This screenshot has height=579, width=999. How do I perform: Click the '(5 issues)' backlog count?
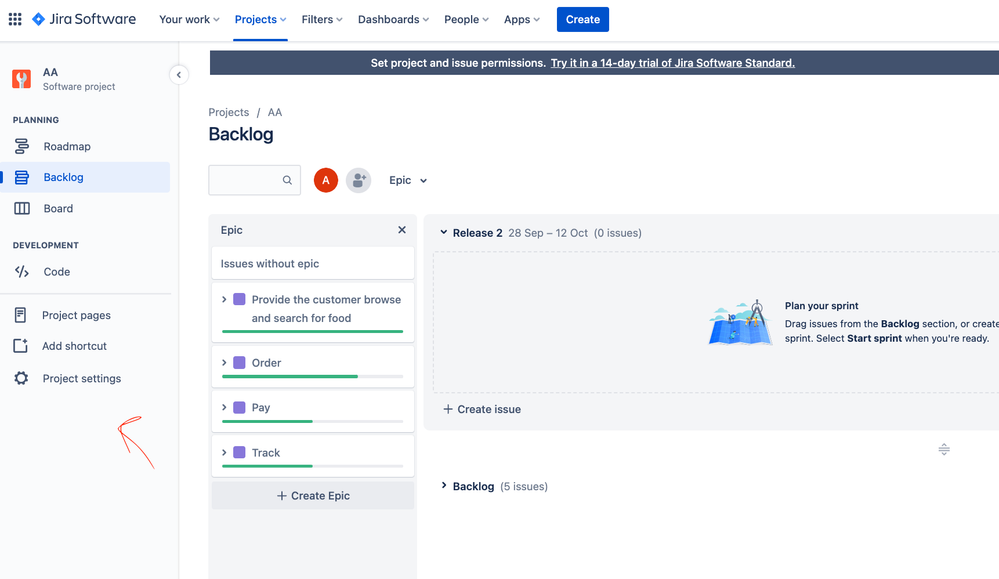(524, 486)
